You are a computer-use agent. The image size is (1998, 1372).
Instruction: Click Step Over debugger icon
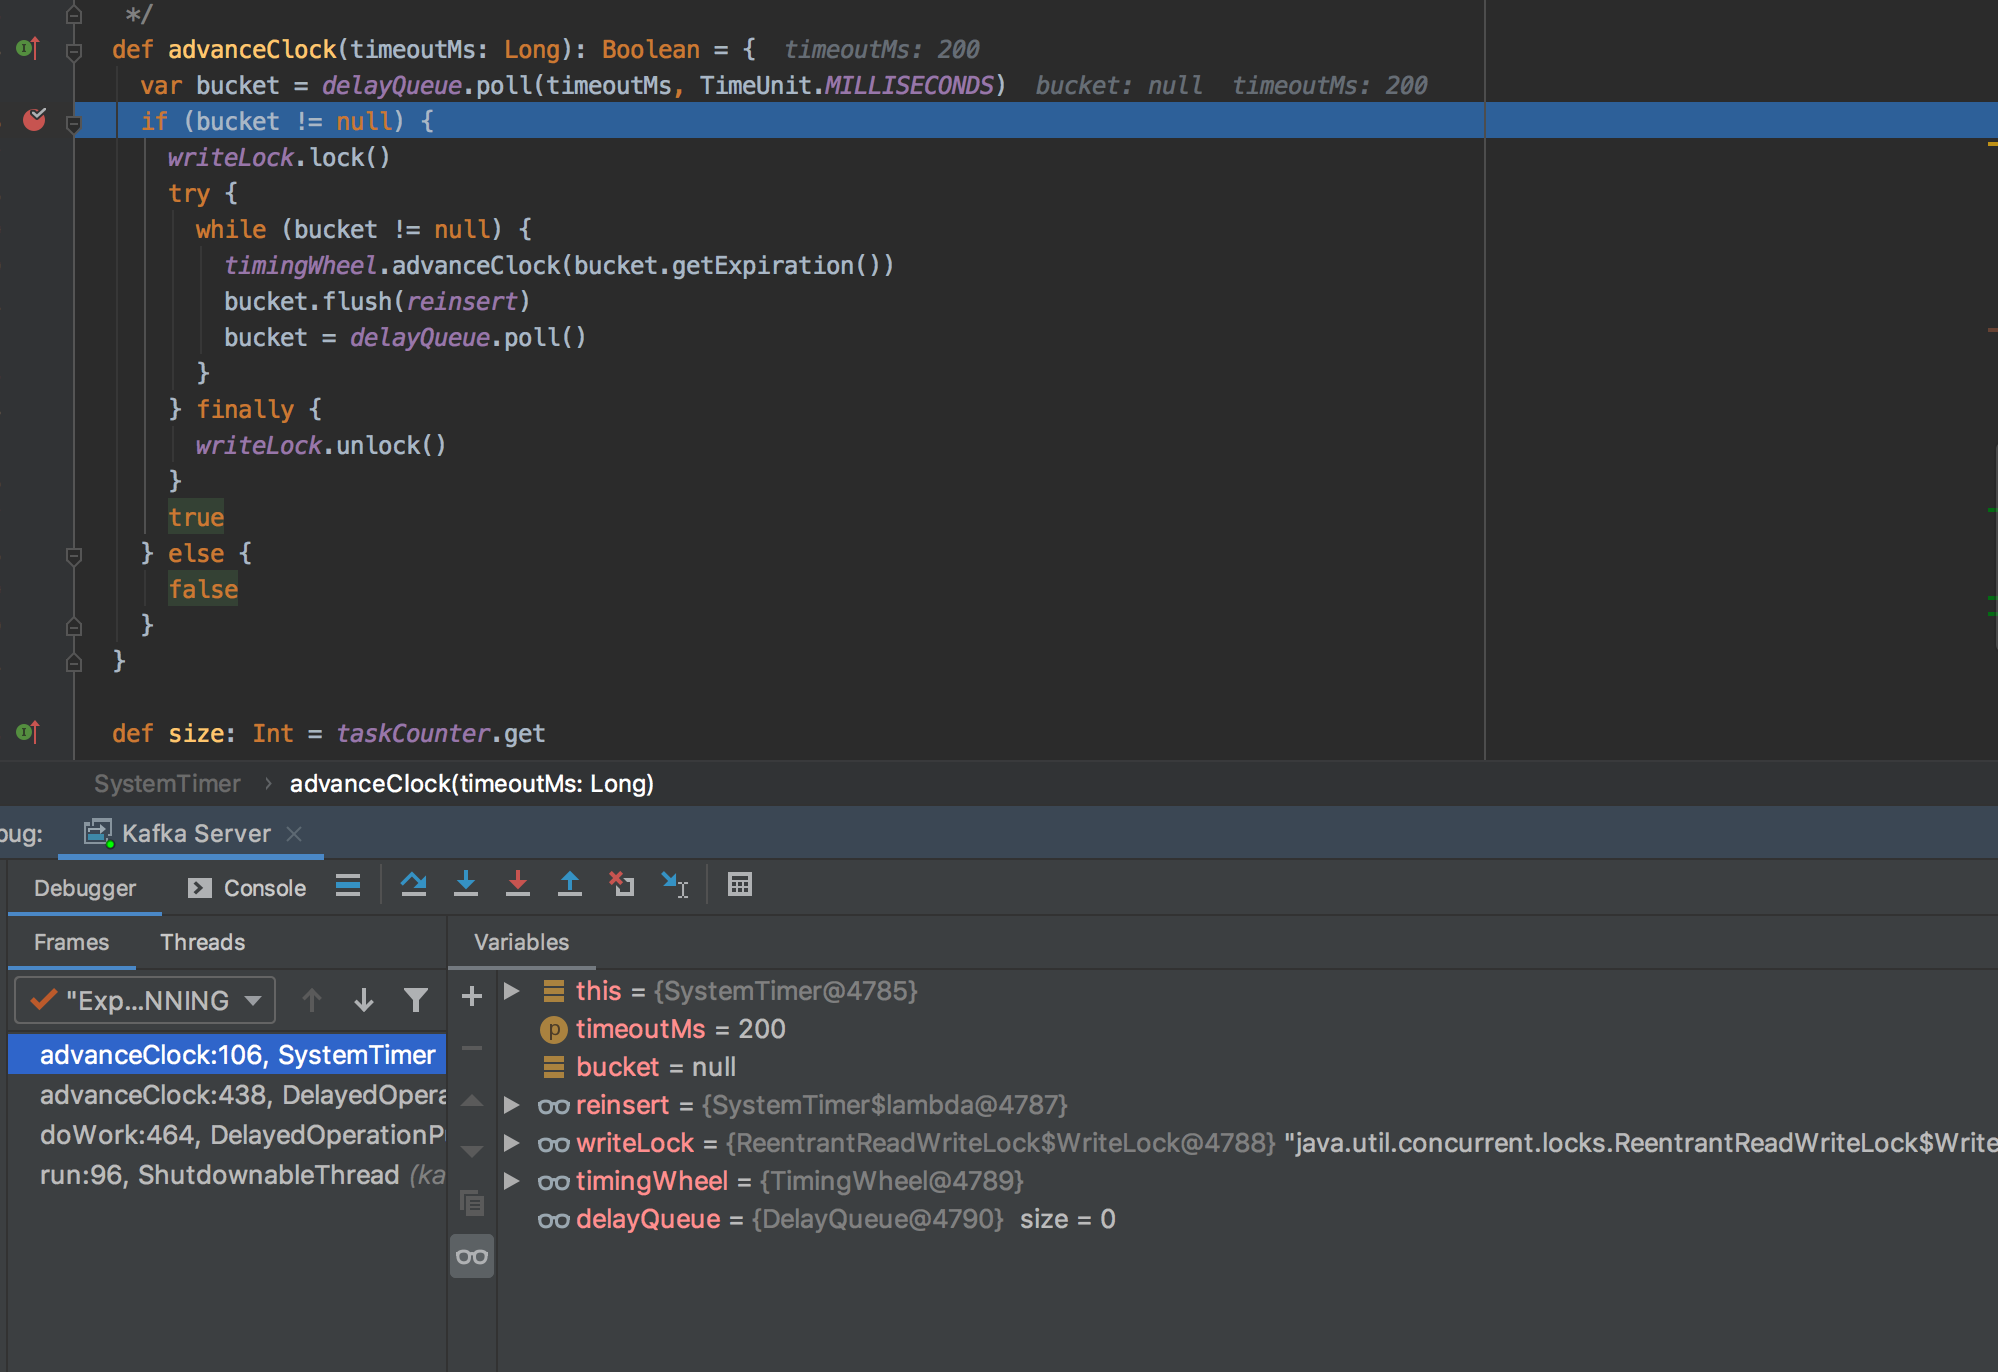[413, 885]
